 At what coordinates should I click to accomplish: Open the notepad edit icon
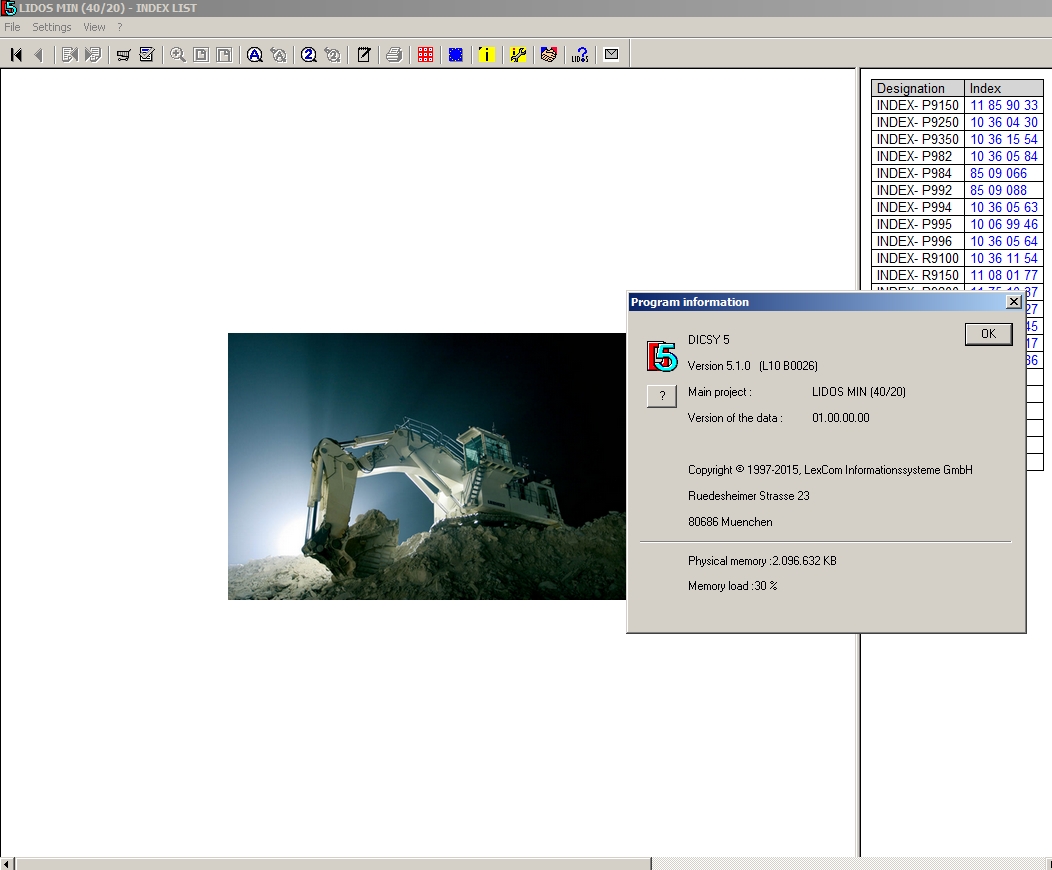coord(362,55)
